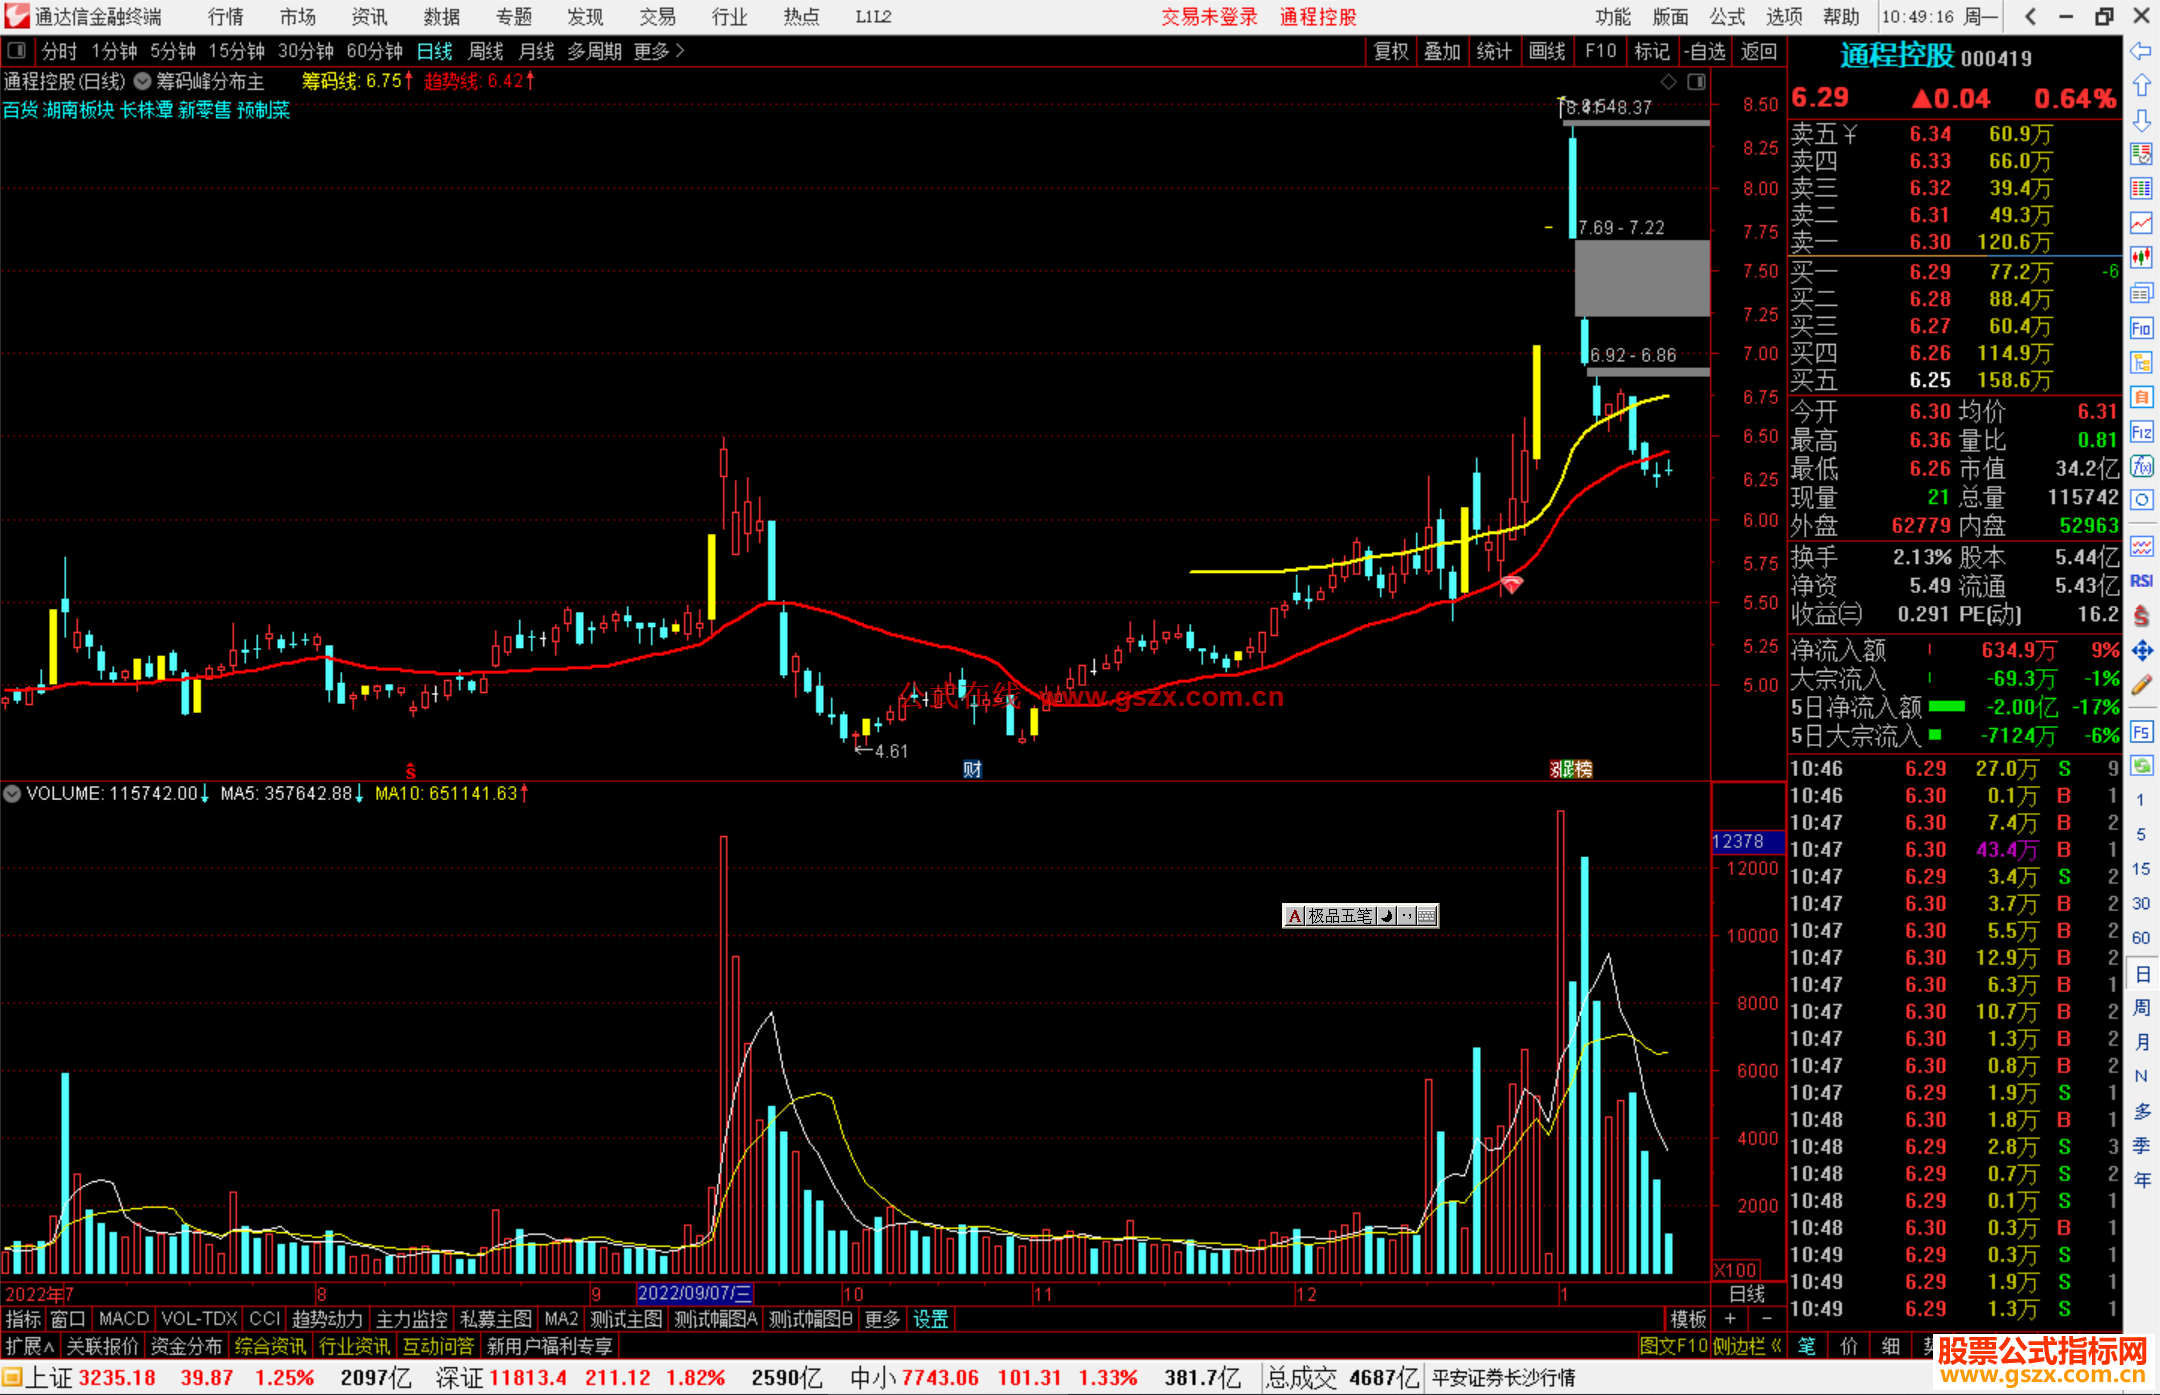This screenshot has width=2160, height=1395.
Task: Collapse the 侧边栏 sidebar
Action: pyautogui.click(x=1747, y=1346)
